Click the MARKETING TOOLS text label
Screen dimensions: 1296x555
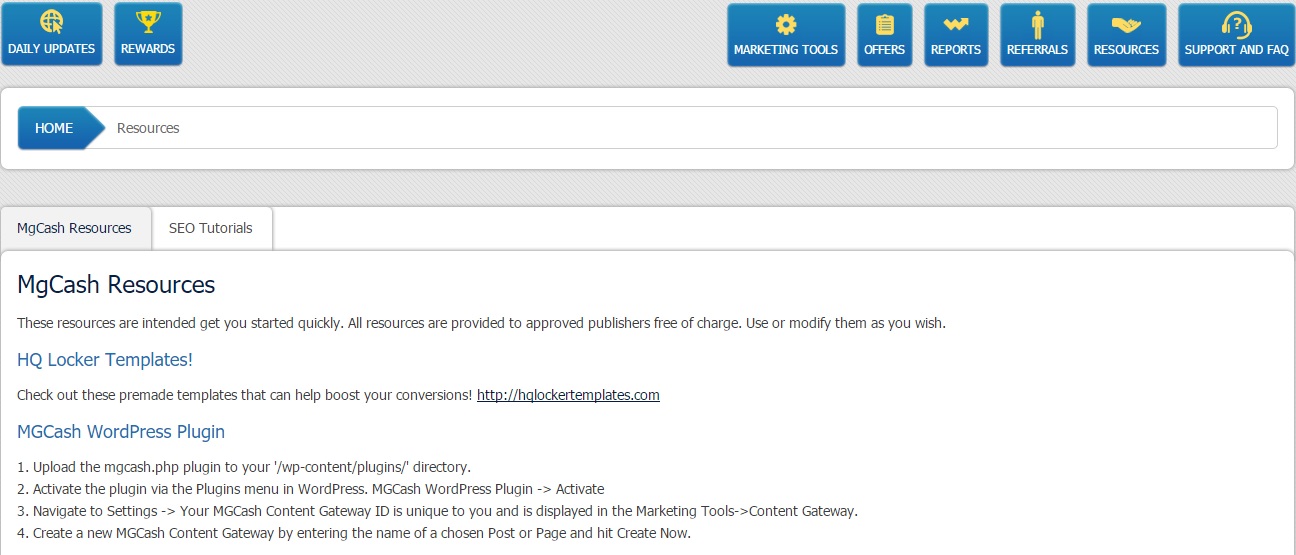click(786, 50)
